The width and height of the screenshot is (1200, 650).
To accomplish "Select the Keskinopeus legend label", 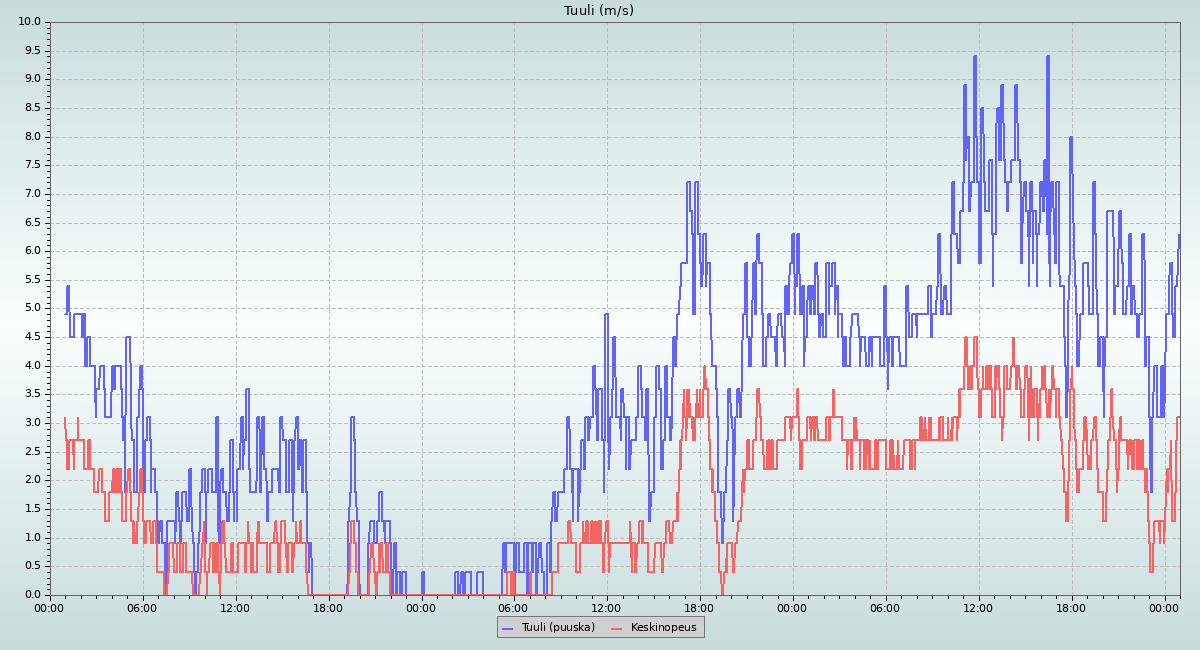I will coord(664,627).
